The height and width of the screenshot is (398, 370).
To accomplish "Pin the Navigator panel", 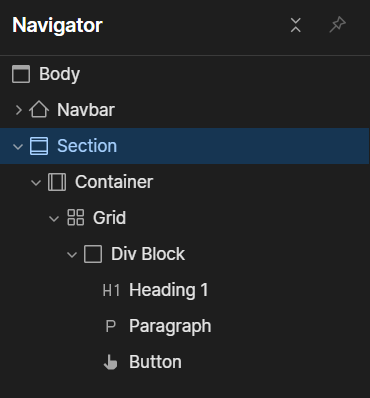I will tap(337, 25).
